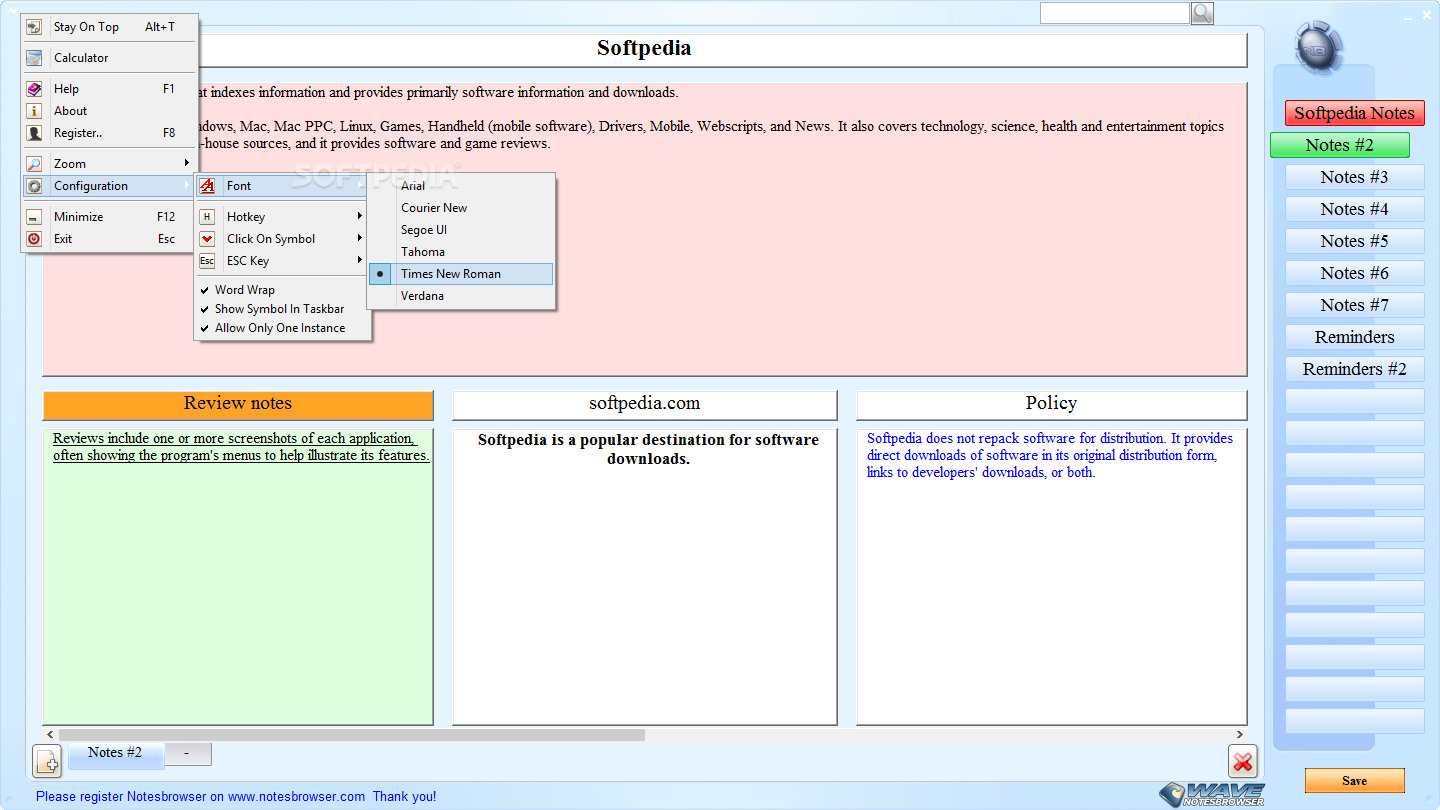The image size is (1440, 810).
Task: Select Register.. menu entry
Action: [110, 133]
